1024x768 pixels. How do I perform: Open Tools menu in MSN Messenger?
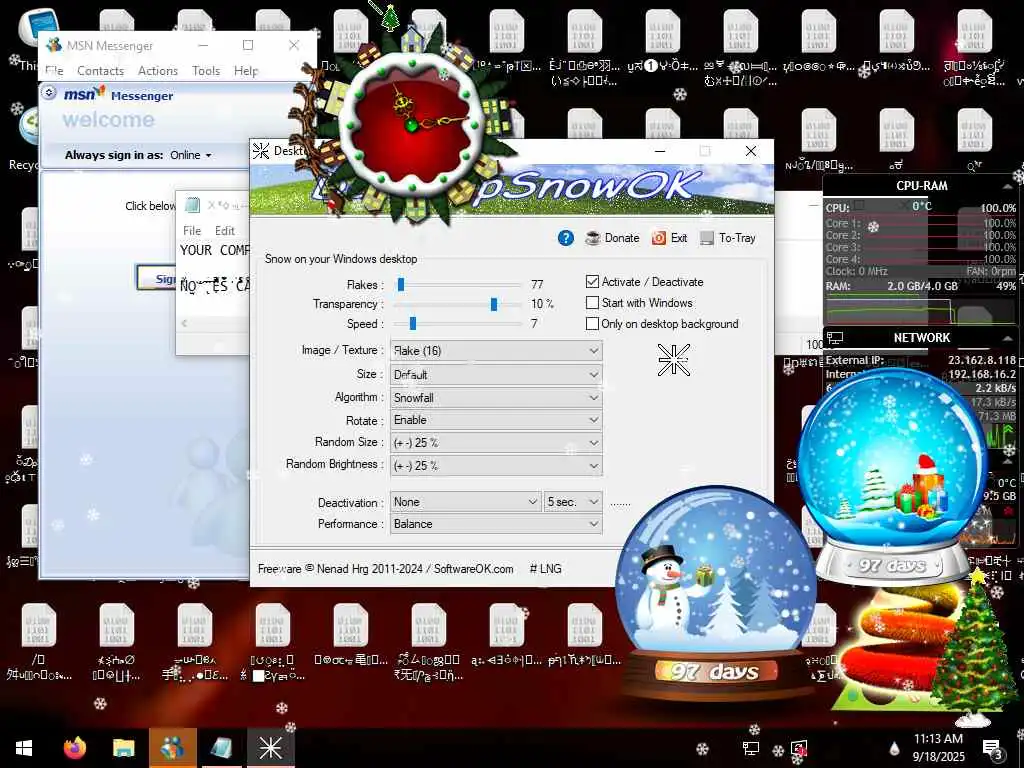coord(206,71)
